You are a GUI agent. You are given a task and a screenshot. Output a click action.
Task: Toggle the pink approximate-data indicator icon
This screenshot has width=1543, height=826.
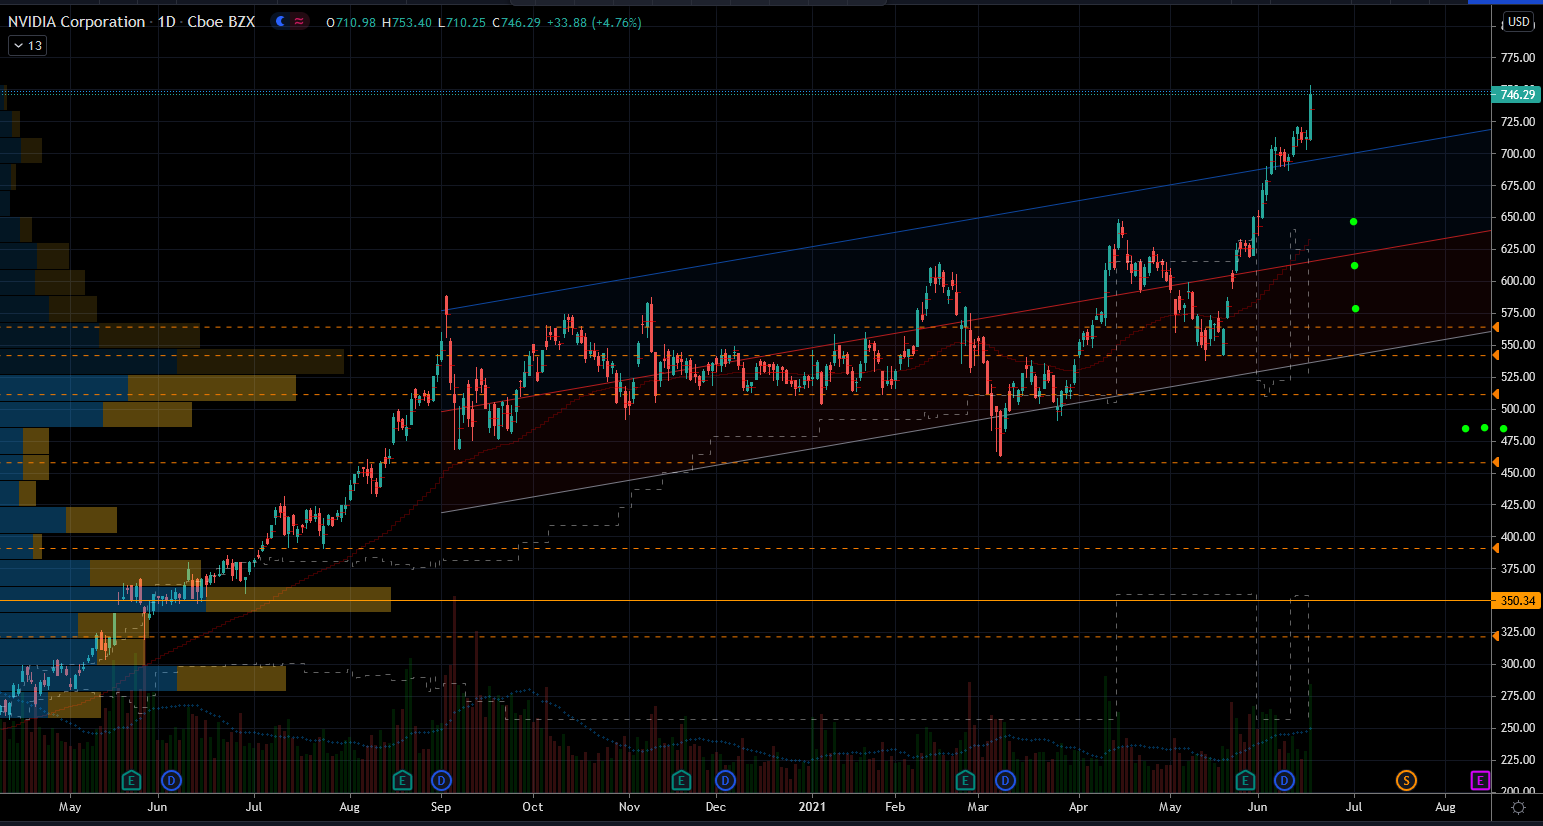tap(299, 22)
